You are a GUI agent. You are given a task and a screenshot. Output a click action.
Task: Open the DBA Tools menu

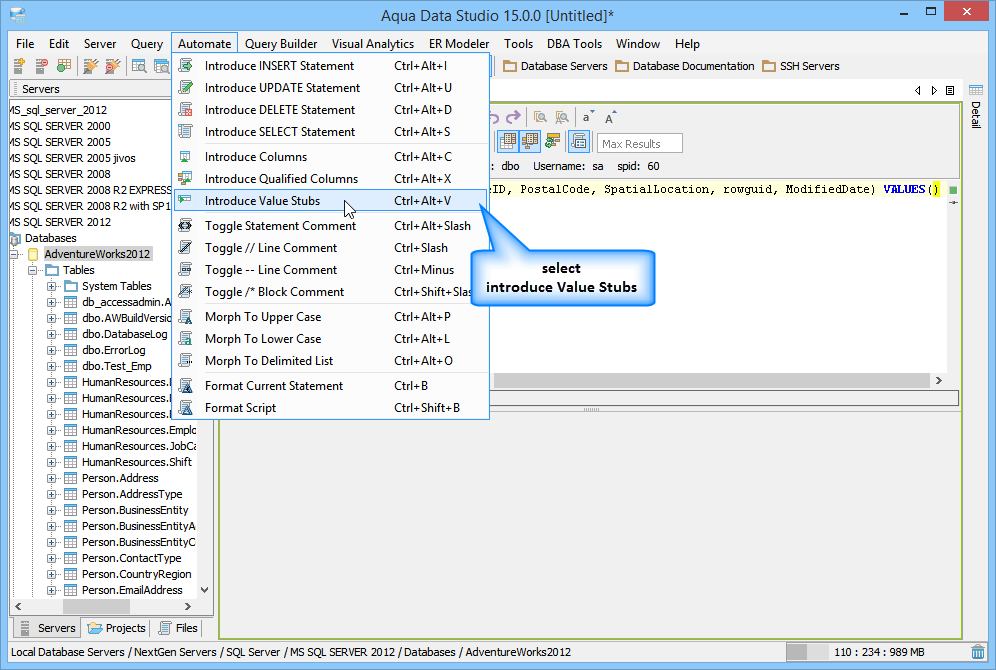(574, 44)
